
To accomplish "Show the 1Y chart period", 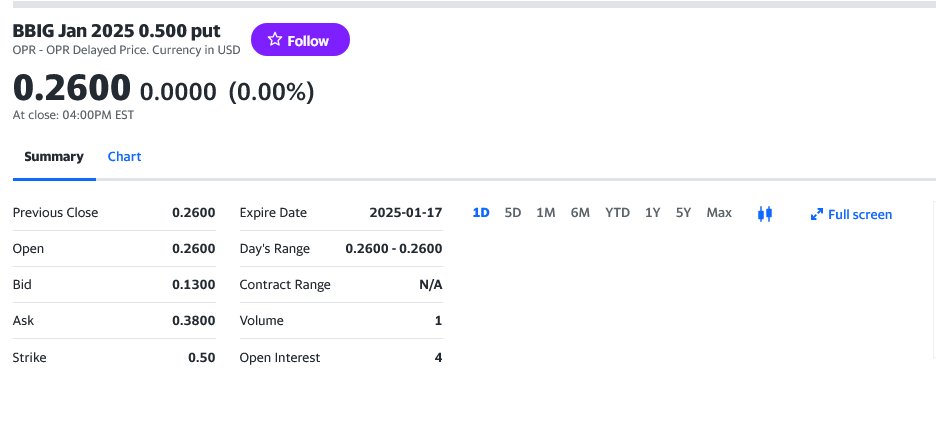I will (652, 213).
